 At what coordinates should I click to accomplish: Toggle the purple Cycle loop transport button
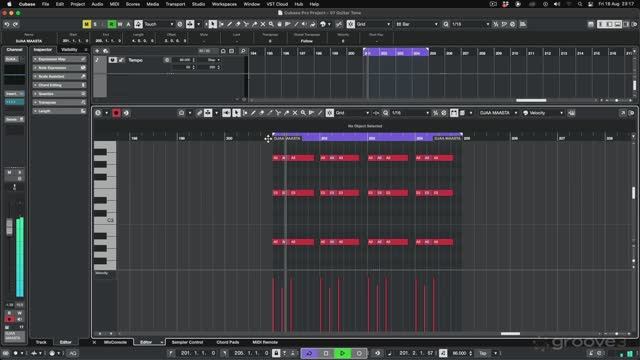[x=309, y=353]
